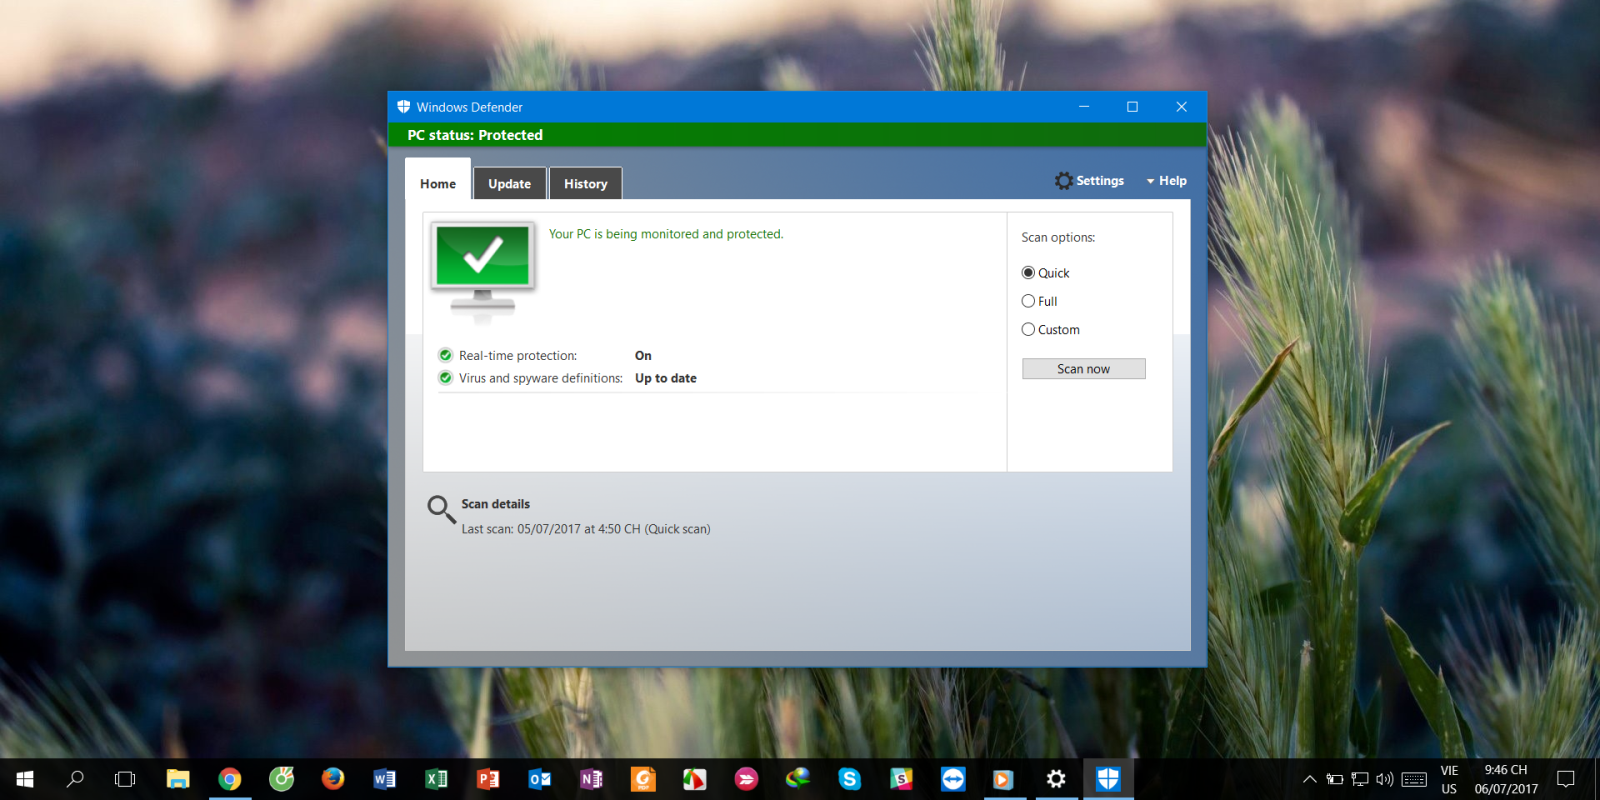Maximize the Windows Defender window

pyautogui.click(x=1132, y=107)
